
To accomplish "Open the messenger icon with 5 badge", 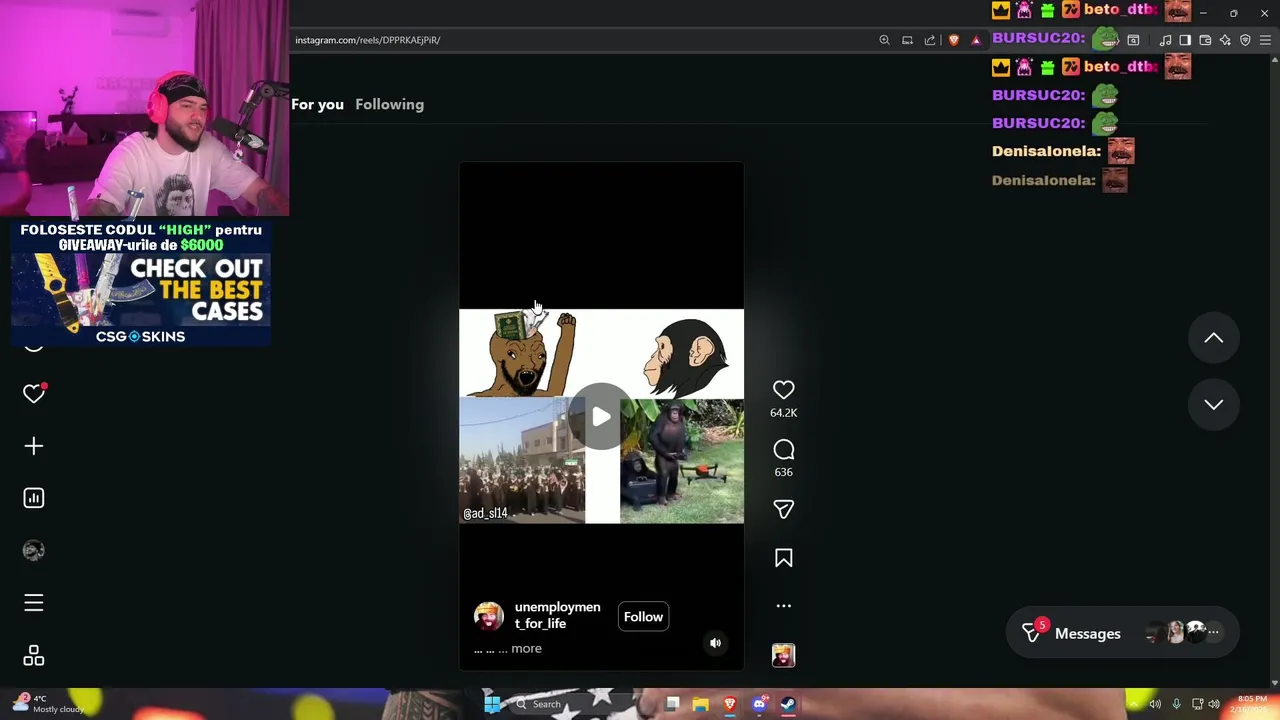I will point(1032,632).
